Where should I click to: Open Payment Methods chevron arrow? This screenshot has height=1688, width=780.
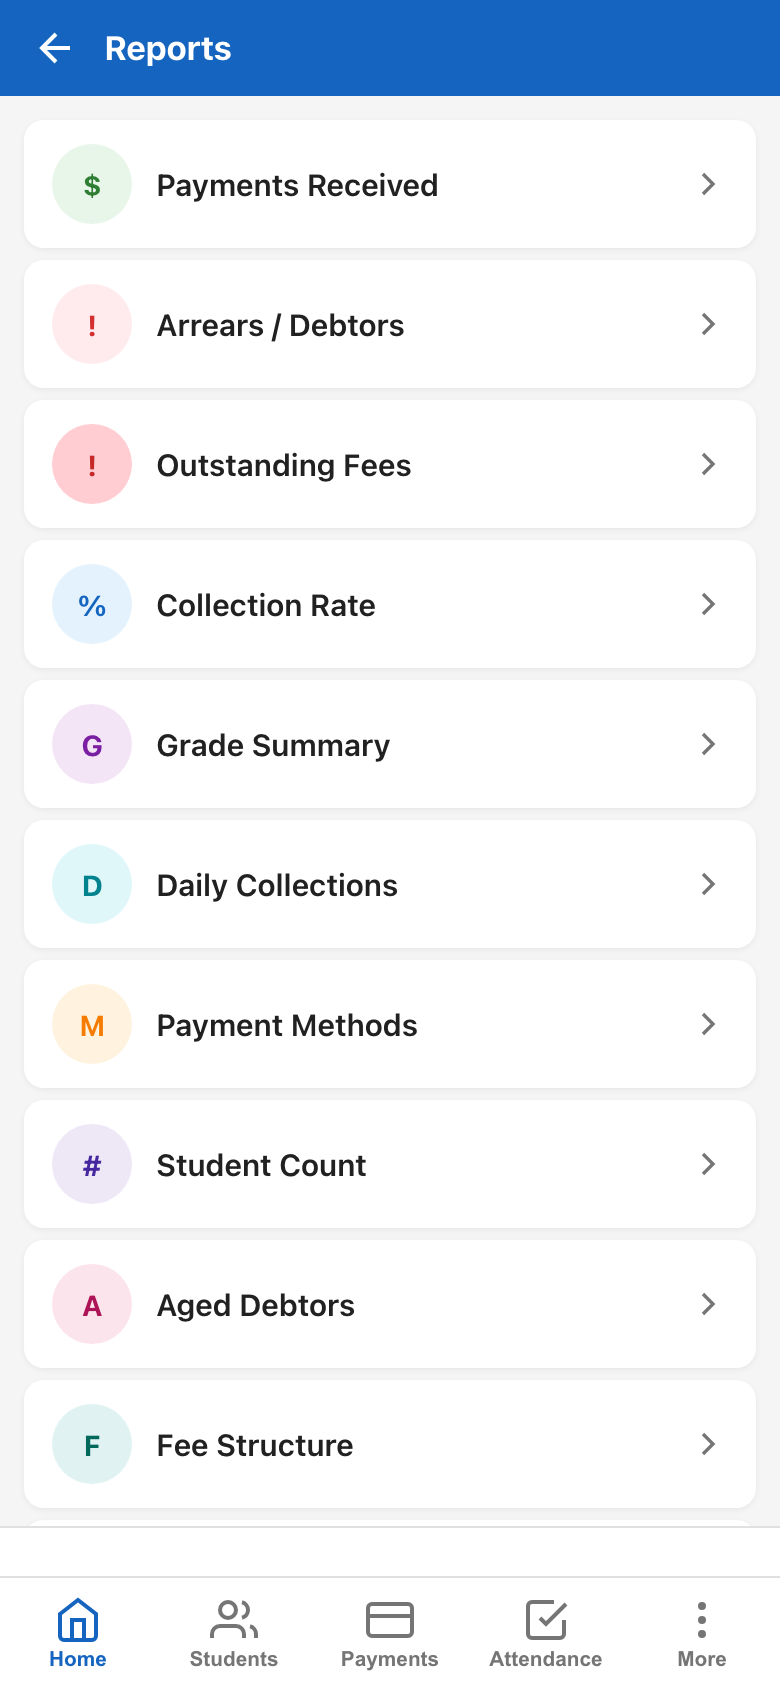click(708, 1024)
